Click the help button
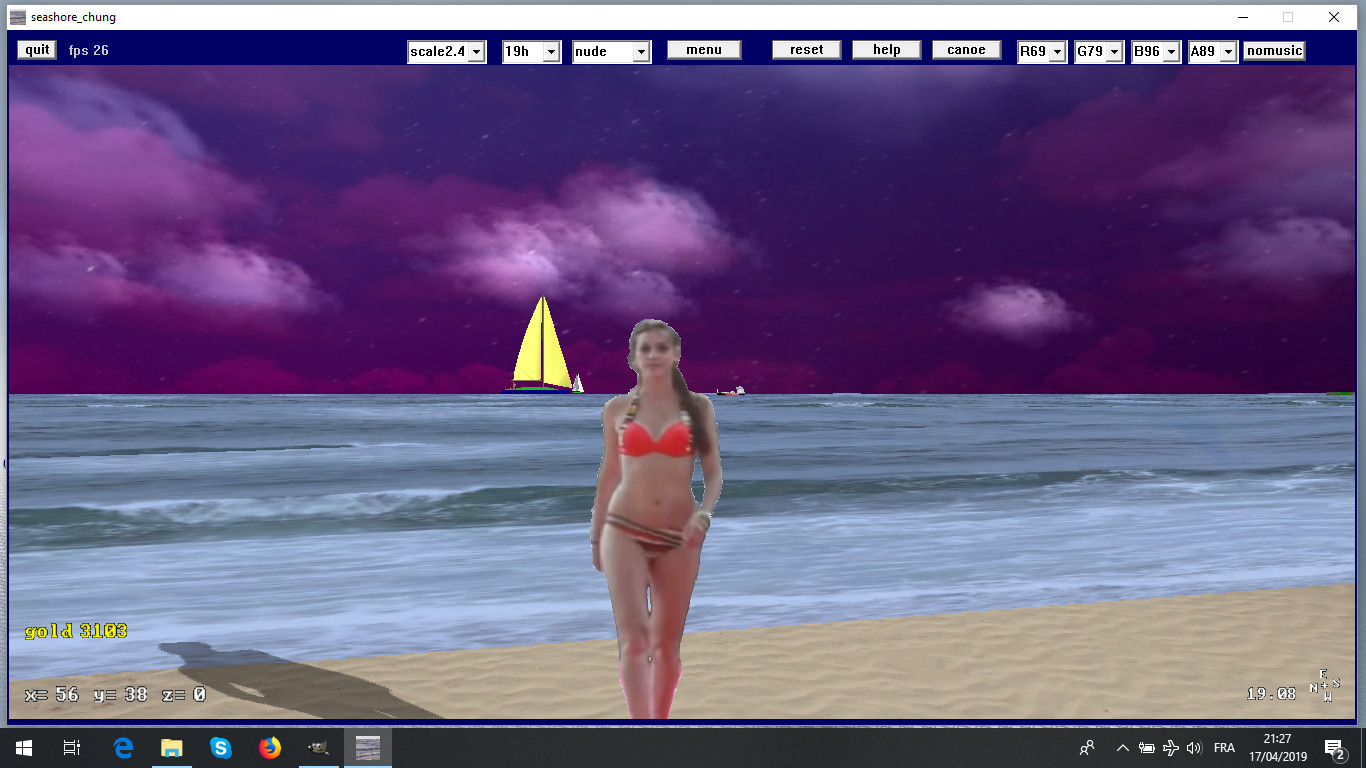 [x=887, y=50]
